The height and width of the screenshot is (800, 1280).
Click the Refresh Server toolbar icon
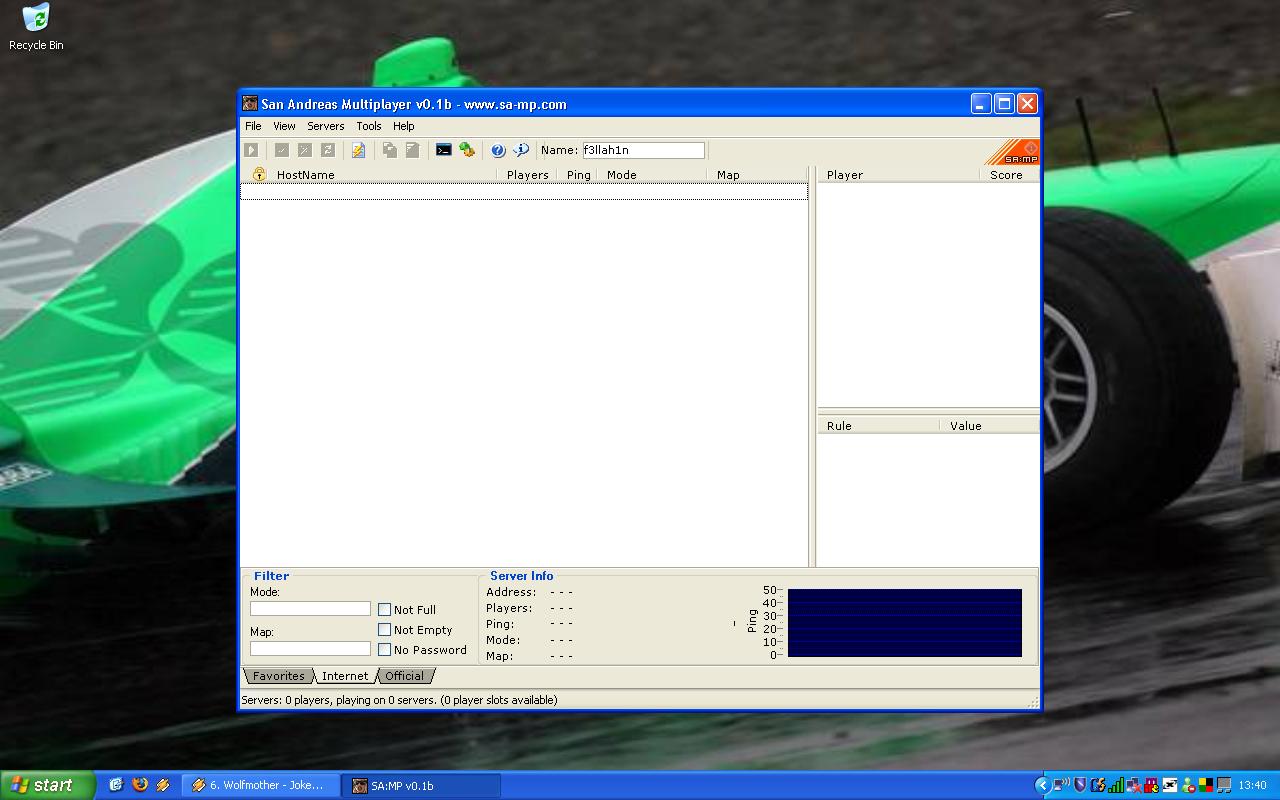coord(327,150)
